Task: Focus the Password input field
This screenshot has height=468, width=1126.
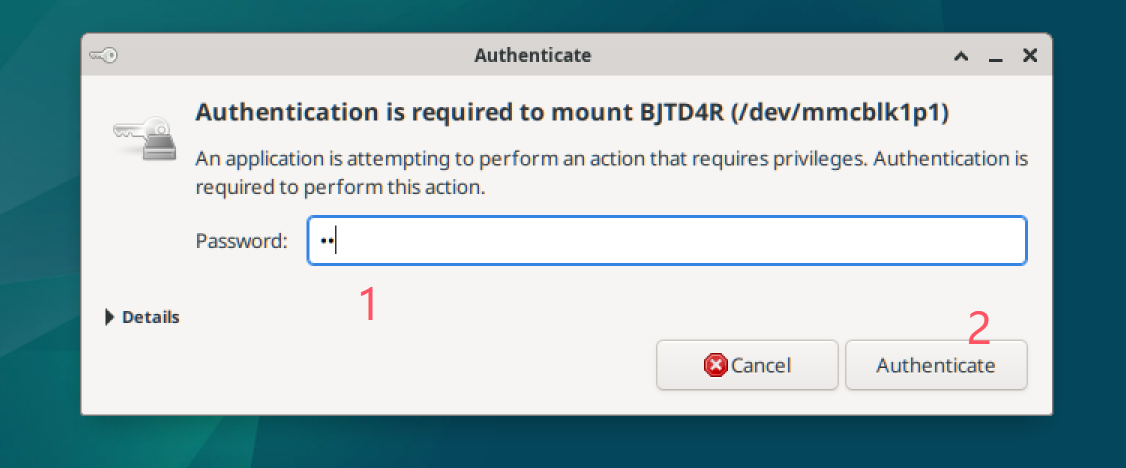Action: [667, 240]
